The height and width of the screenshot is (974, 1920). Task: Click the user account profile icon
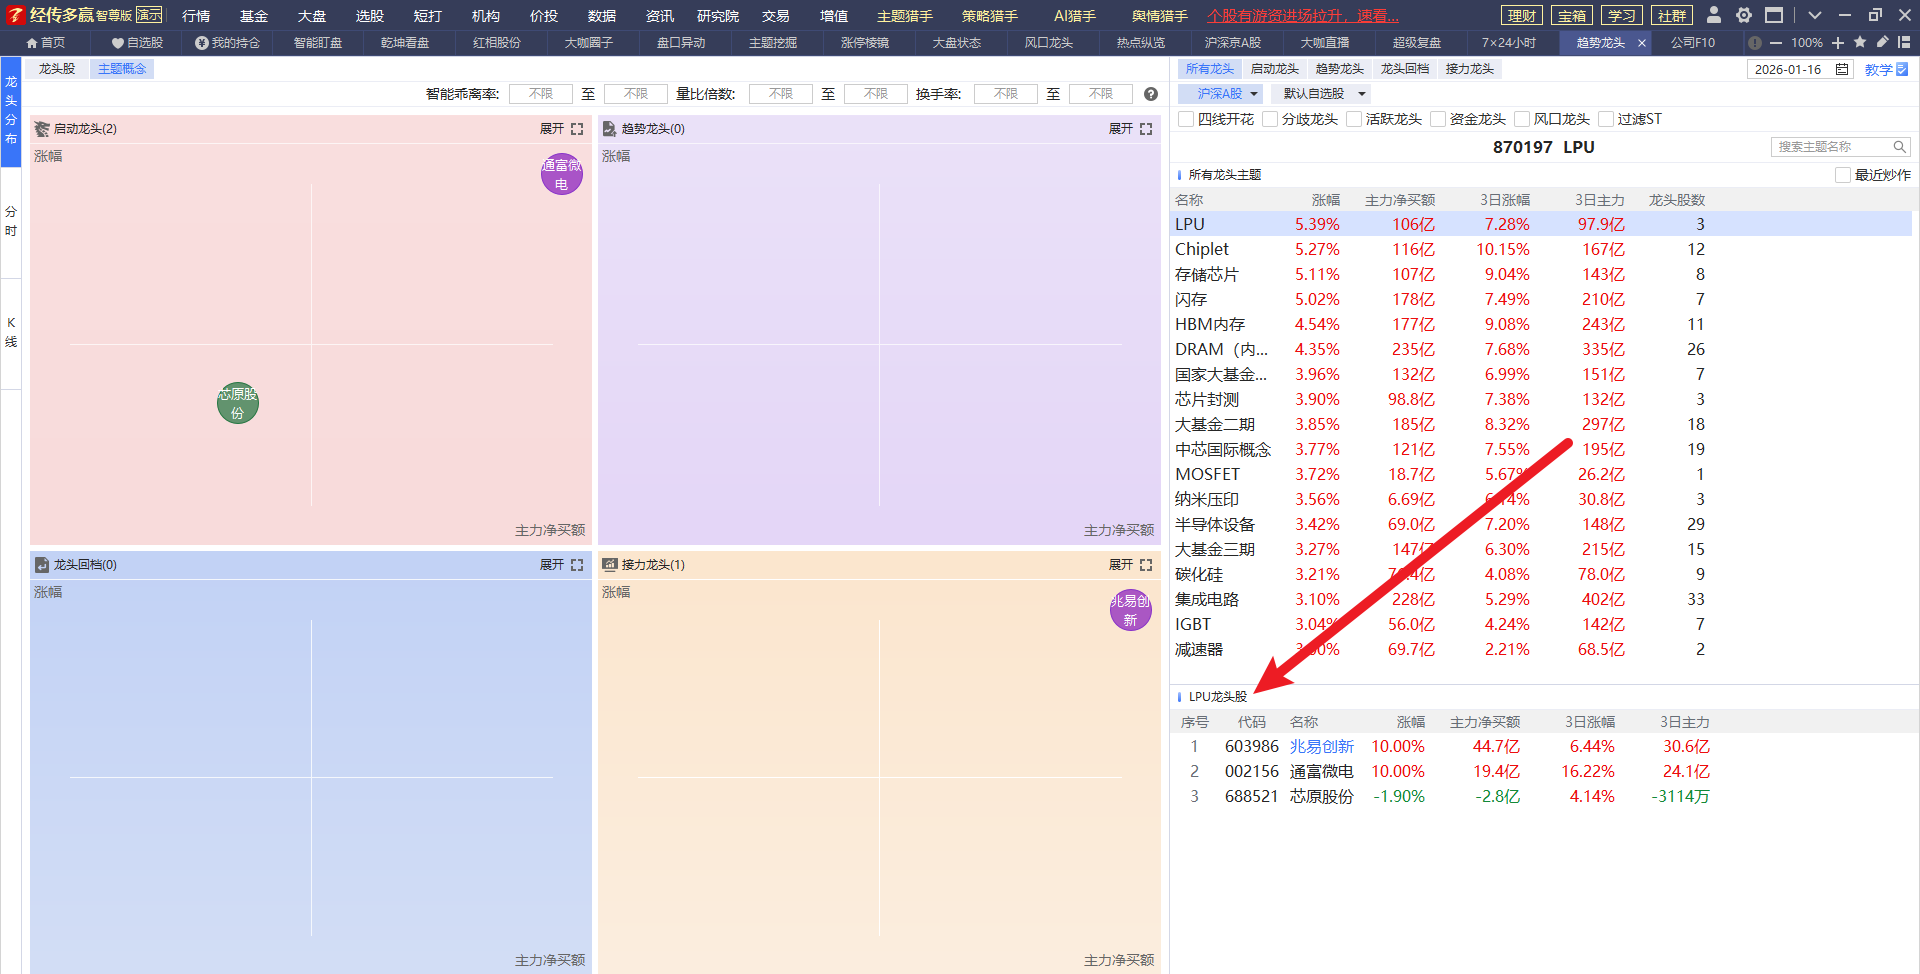1714,15
